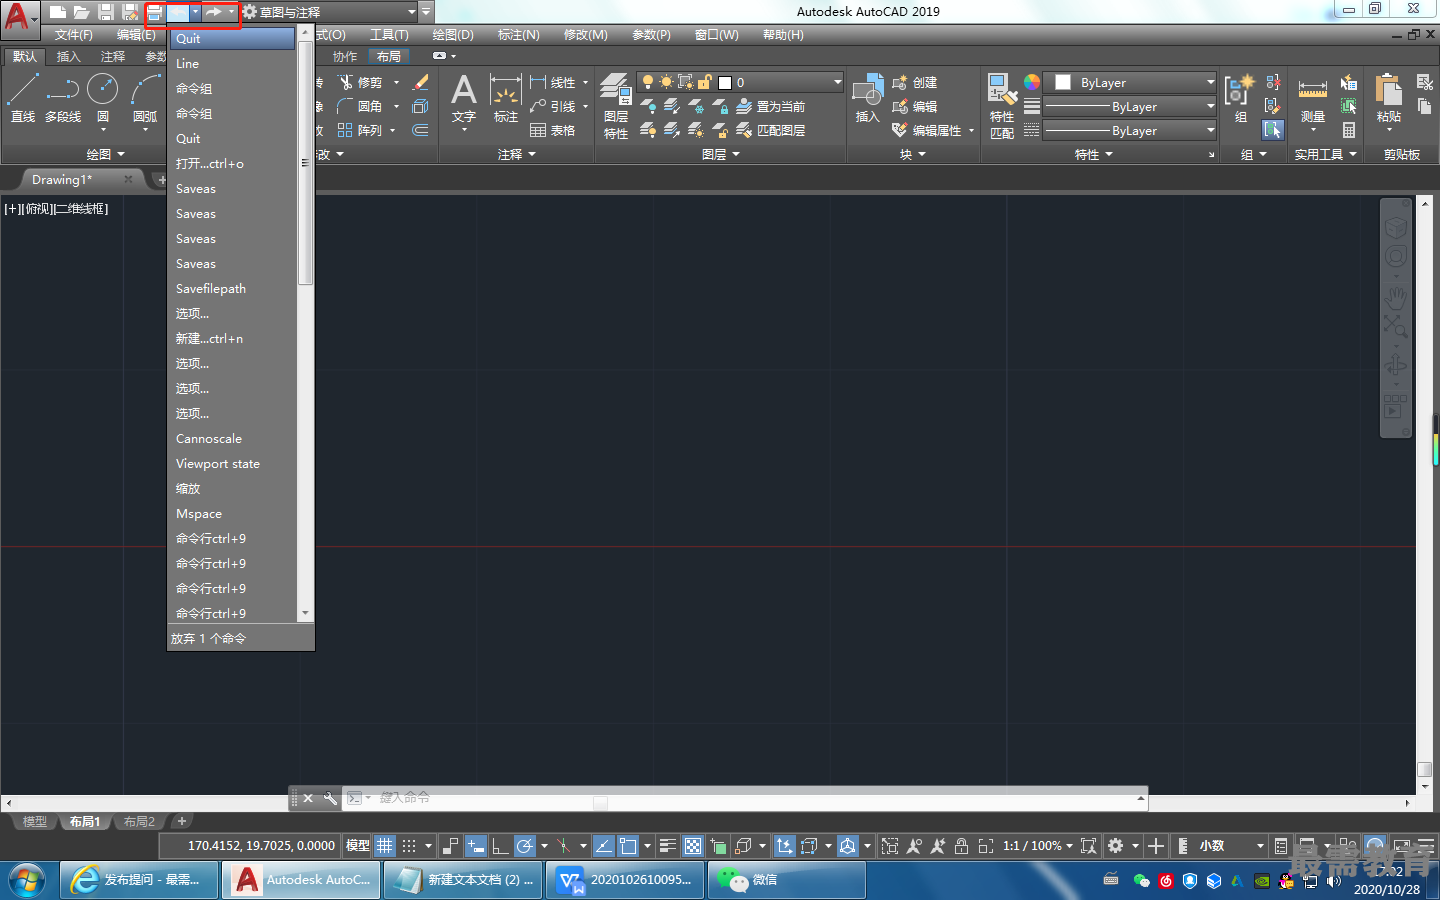The width and height of the screenshot is (1440, 900).
Task: Toggle viewport lock icon in status bar
Action: (961, 846)
